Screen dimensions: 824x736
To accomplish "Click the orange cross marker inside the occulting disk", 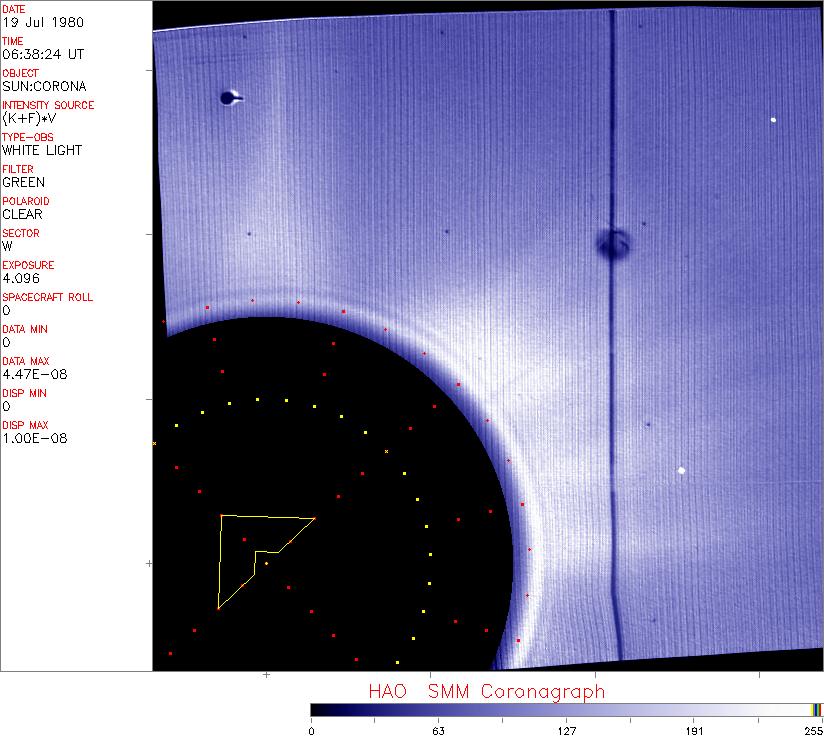I will [386, 452].
